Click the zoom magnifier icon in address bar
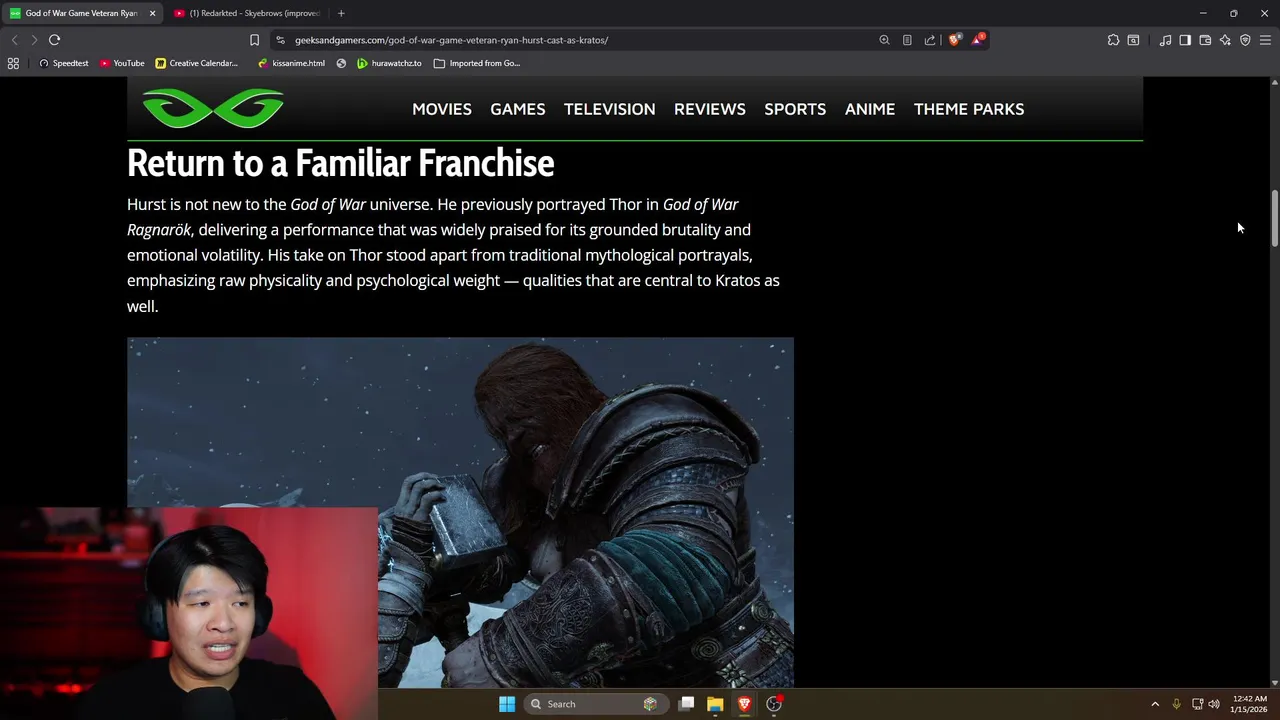1280x720 pixels. [x=884, y=40]
